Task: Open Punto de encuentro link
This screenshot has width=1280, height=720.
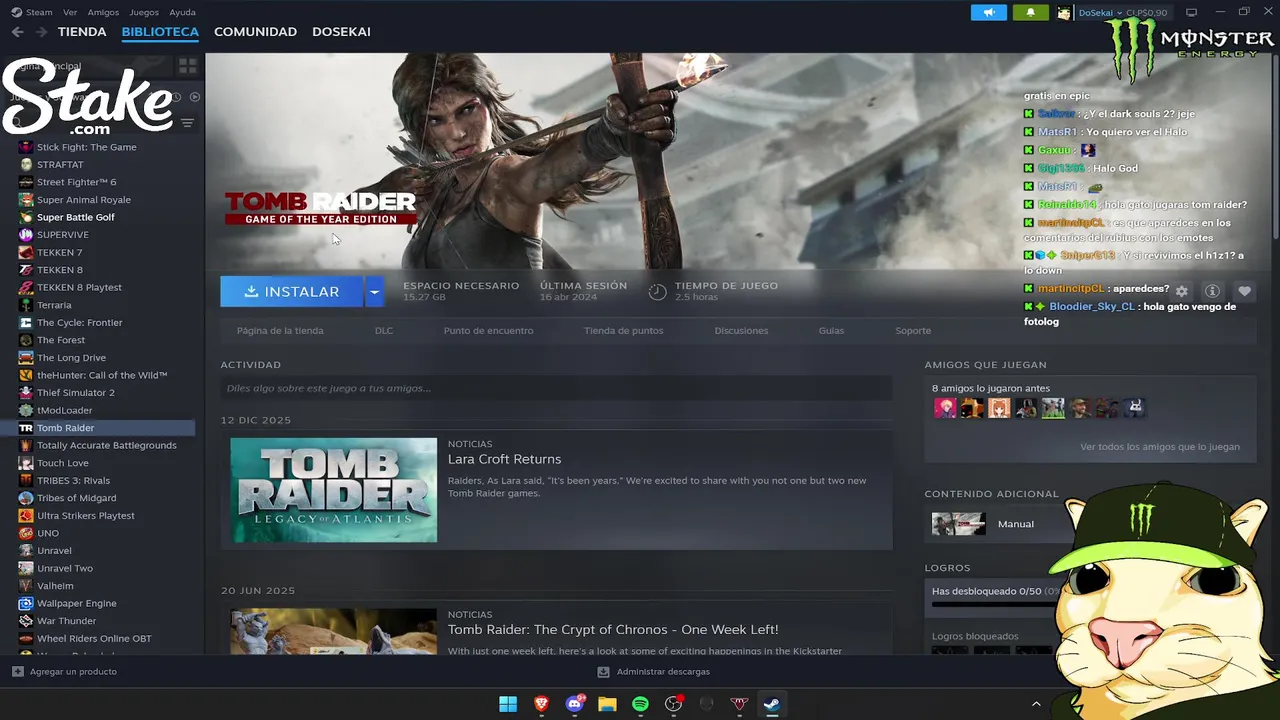Action: coord(488,331)
